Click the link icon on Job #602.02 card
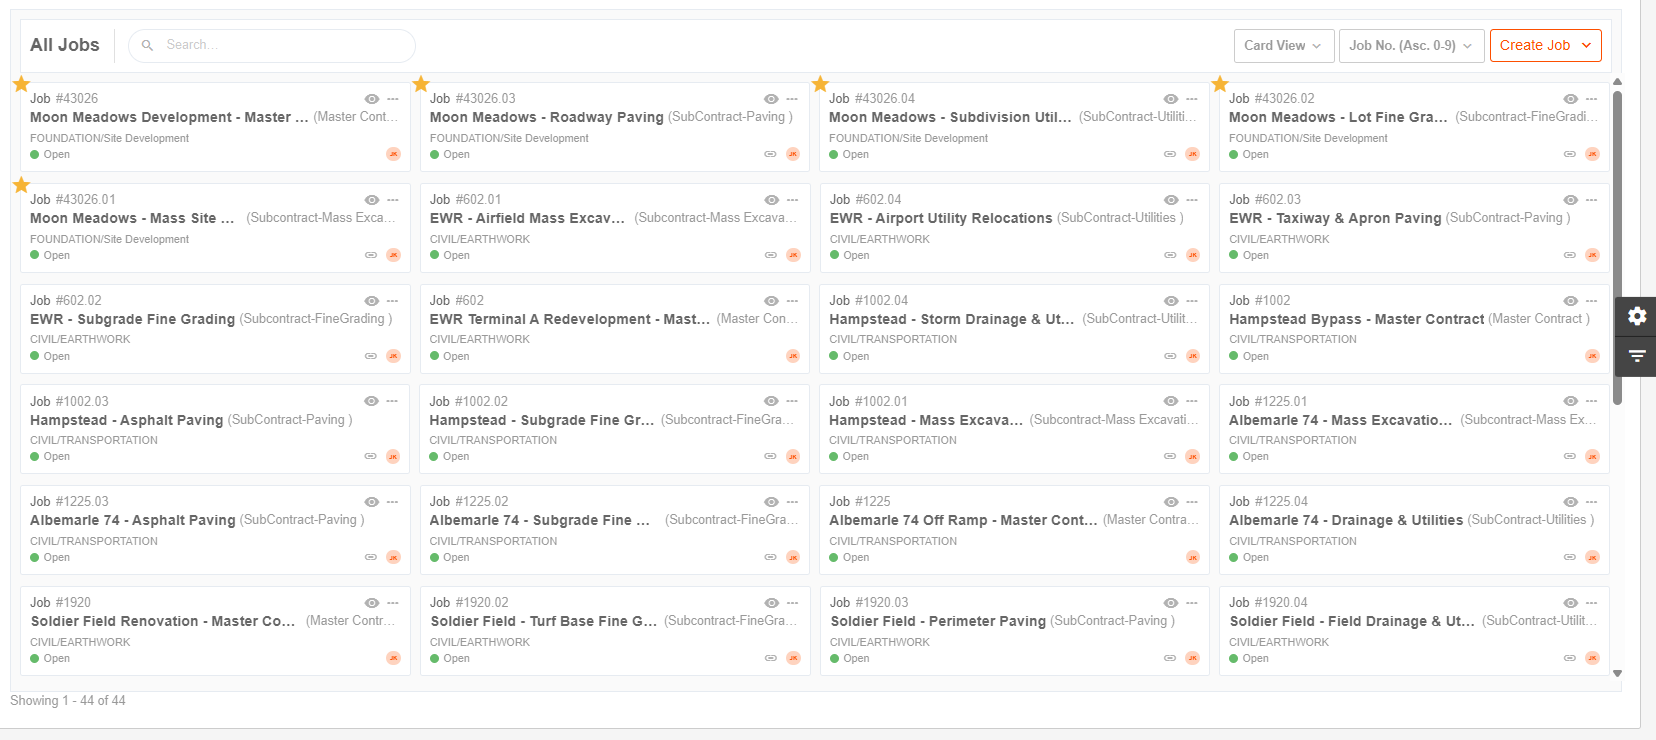The image size is (1656, 740). [371, 356]
